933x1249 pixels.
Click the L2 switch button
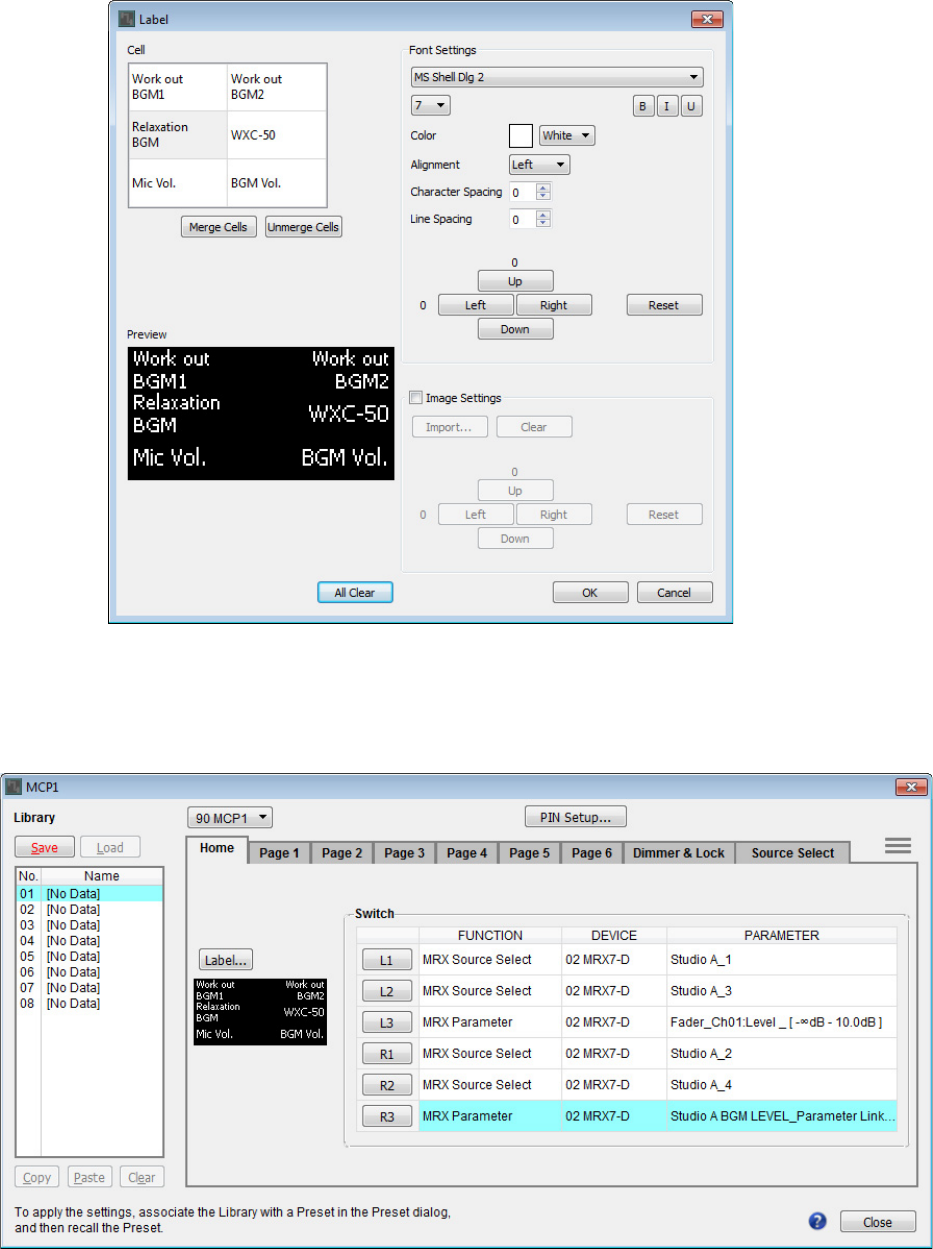(x=386, y=992)
